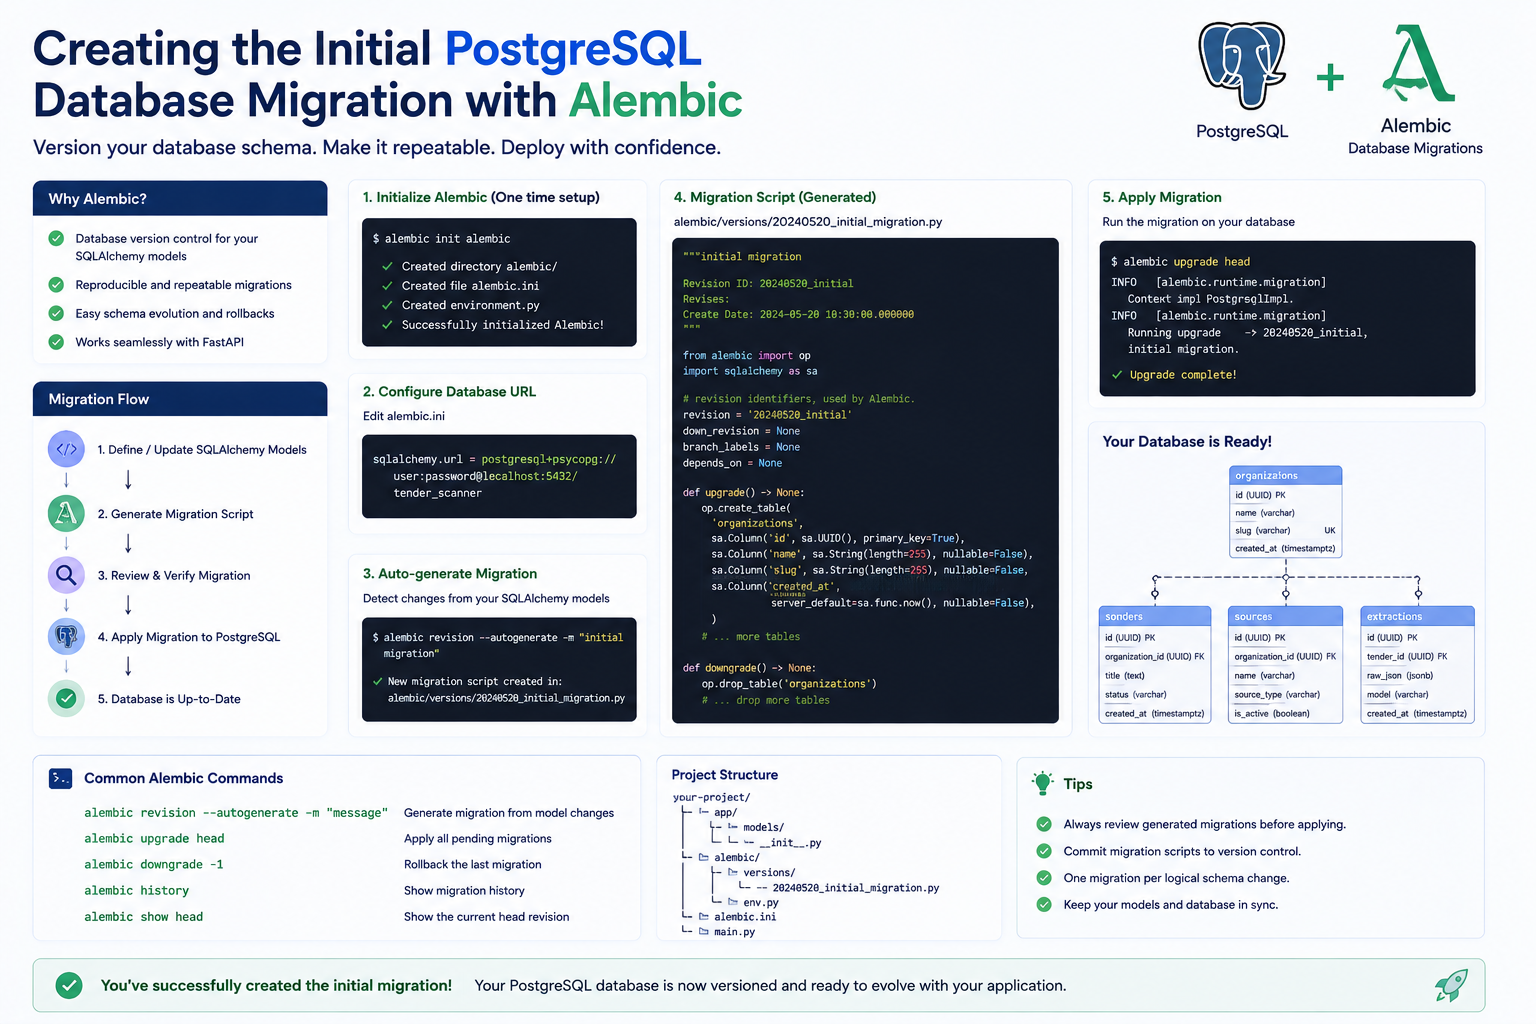Click the "def upgrade() -> None:" line in the script
The height and width of the screenshot is (1024, 1536).
pos(743,493)
